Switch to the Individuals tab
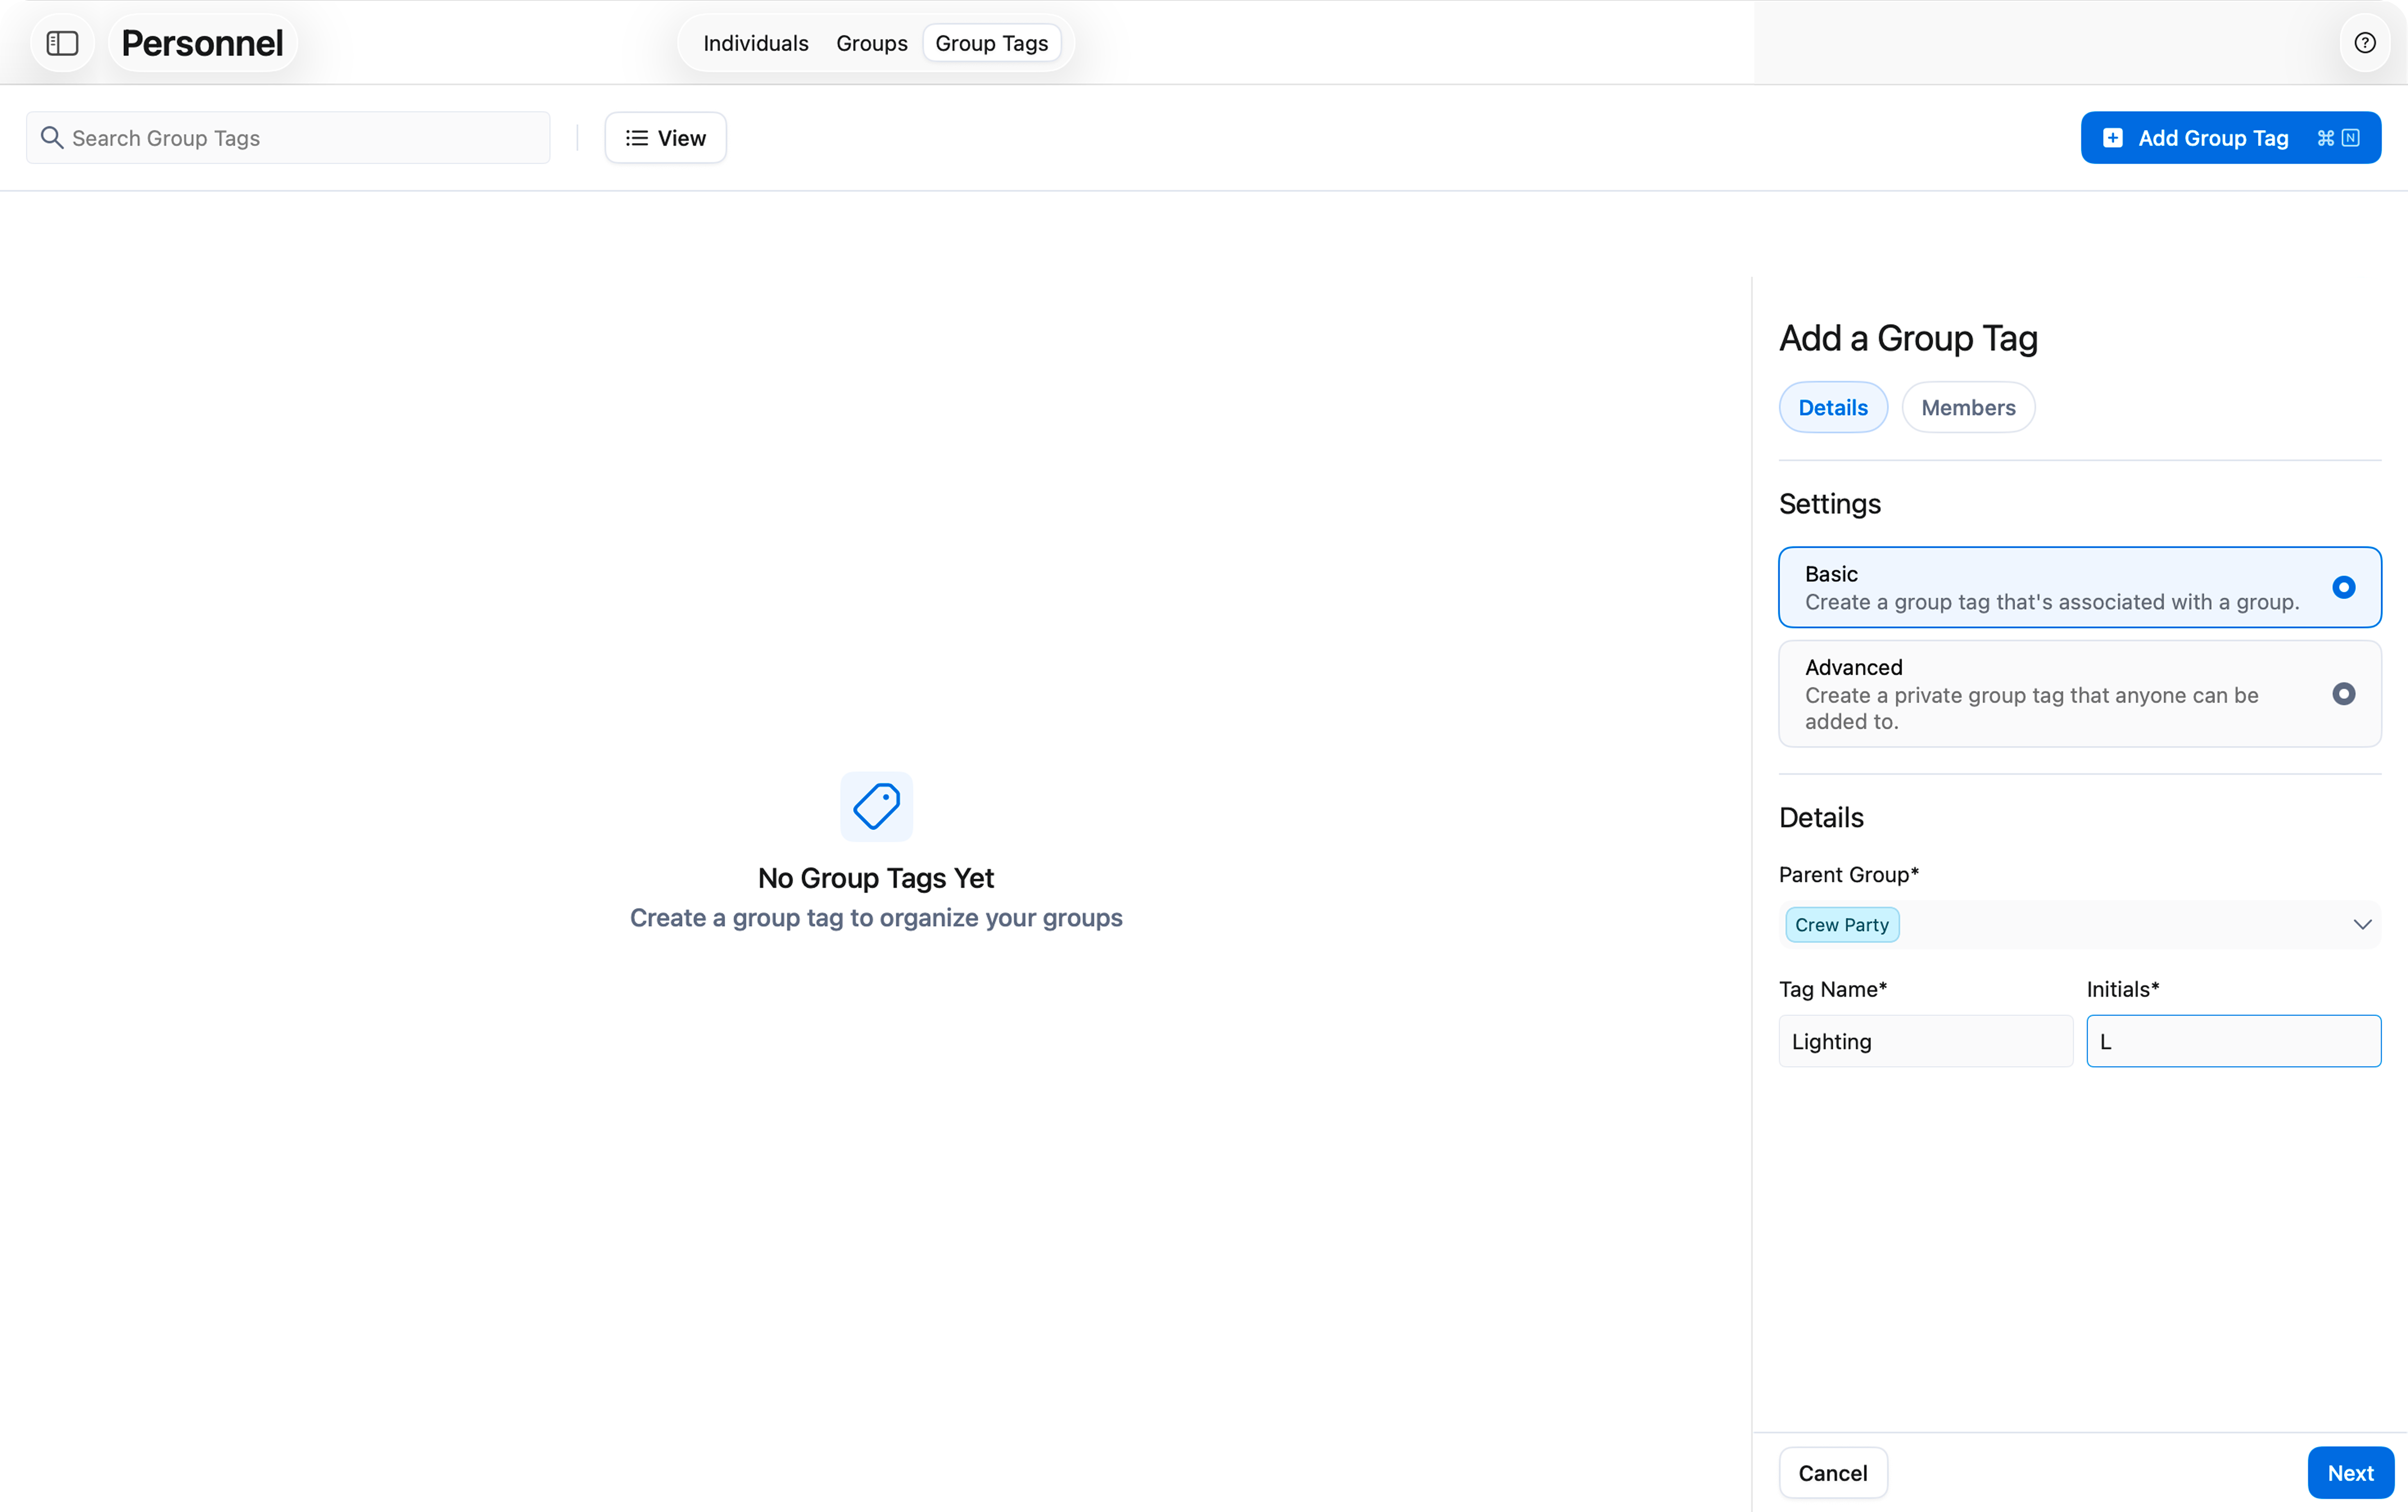2408x1512 pixels. point(755,43)
